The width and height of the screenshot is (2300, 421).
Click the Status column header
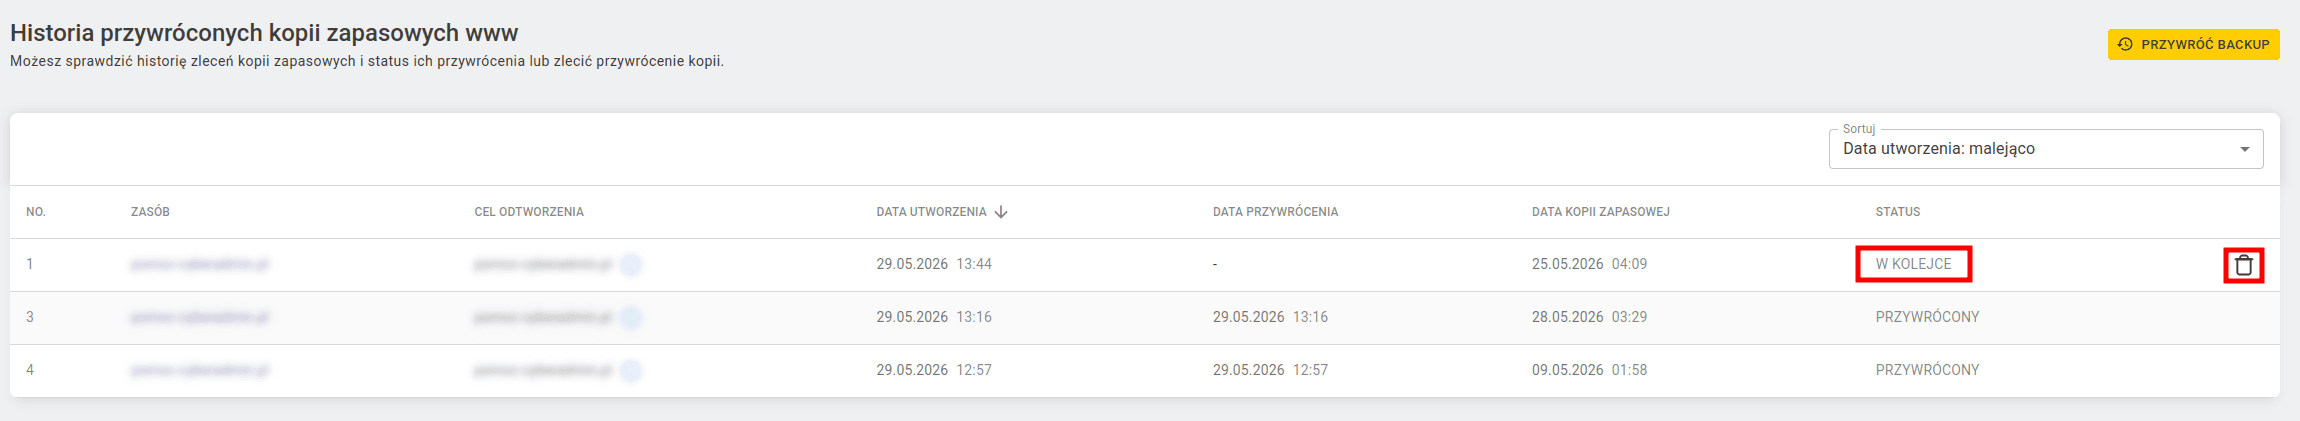[x=1898, y=212]
